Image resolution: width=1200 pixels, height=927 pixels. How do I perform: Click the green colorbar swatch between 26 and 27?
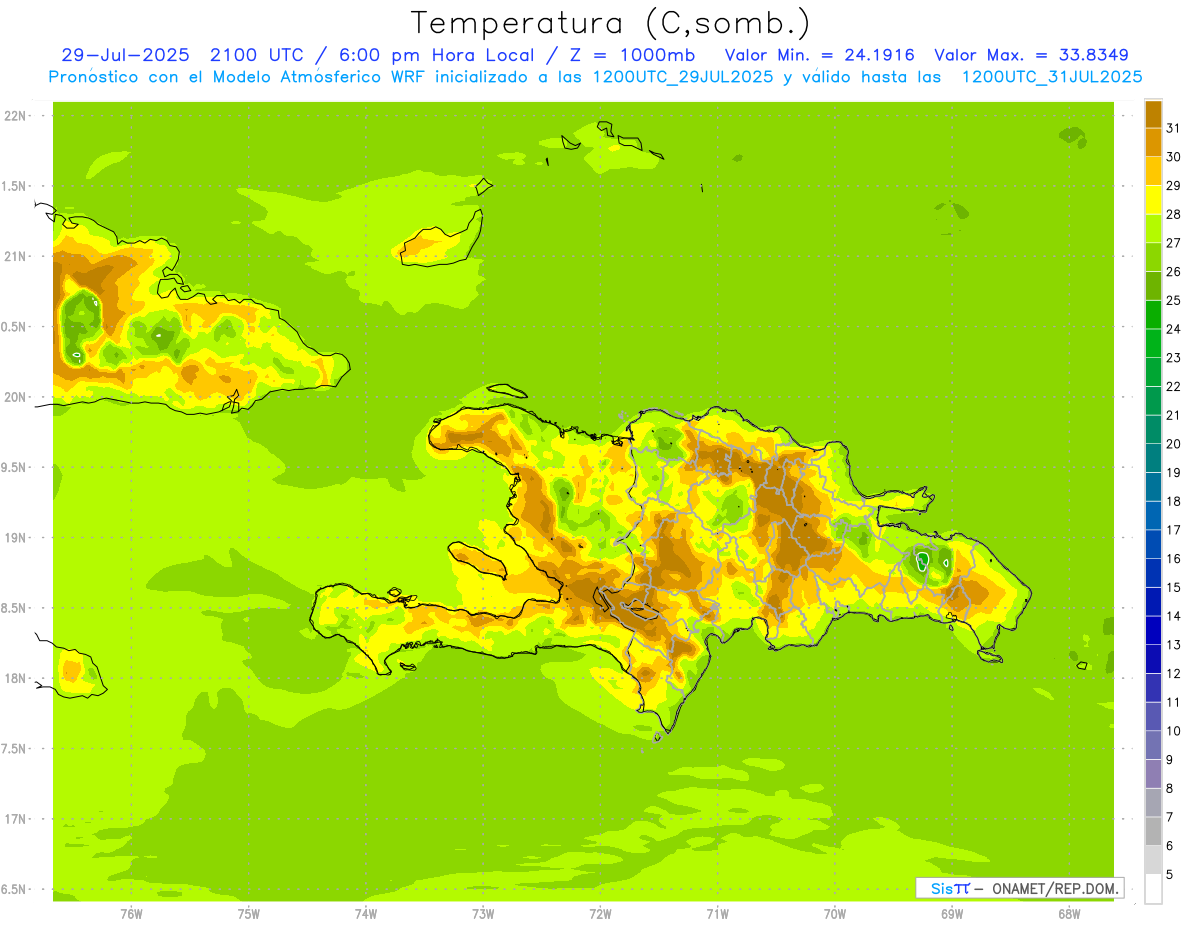pos(1153,257)
